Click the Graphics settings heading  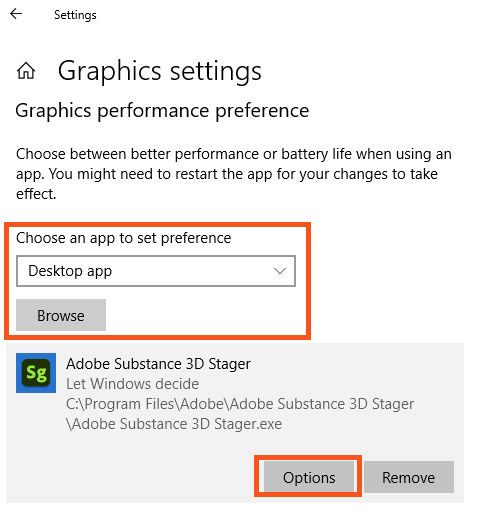coord(160,71)
